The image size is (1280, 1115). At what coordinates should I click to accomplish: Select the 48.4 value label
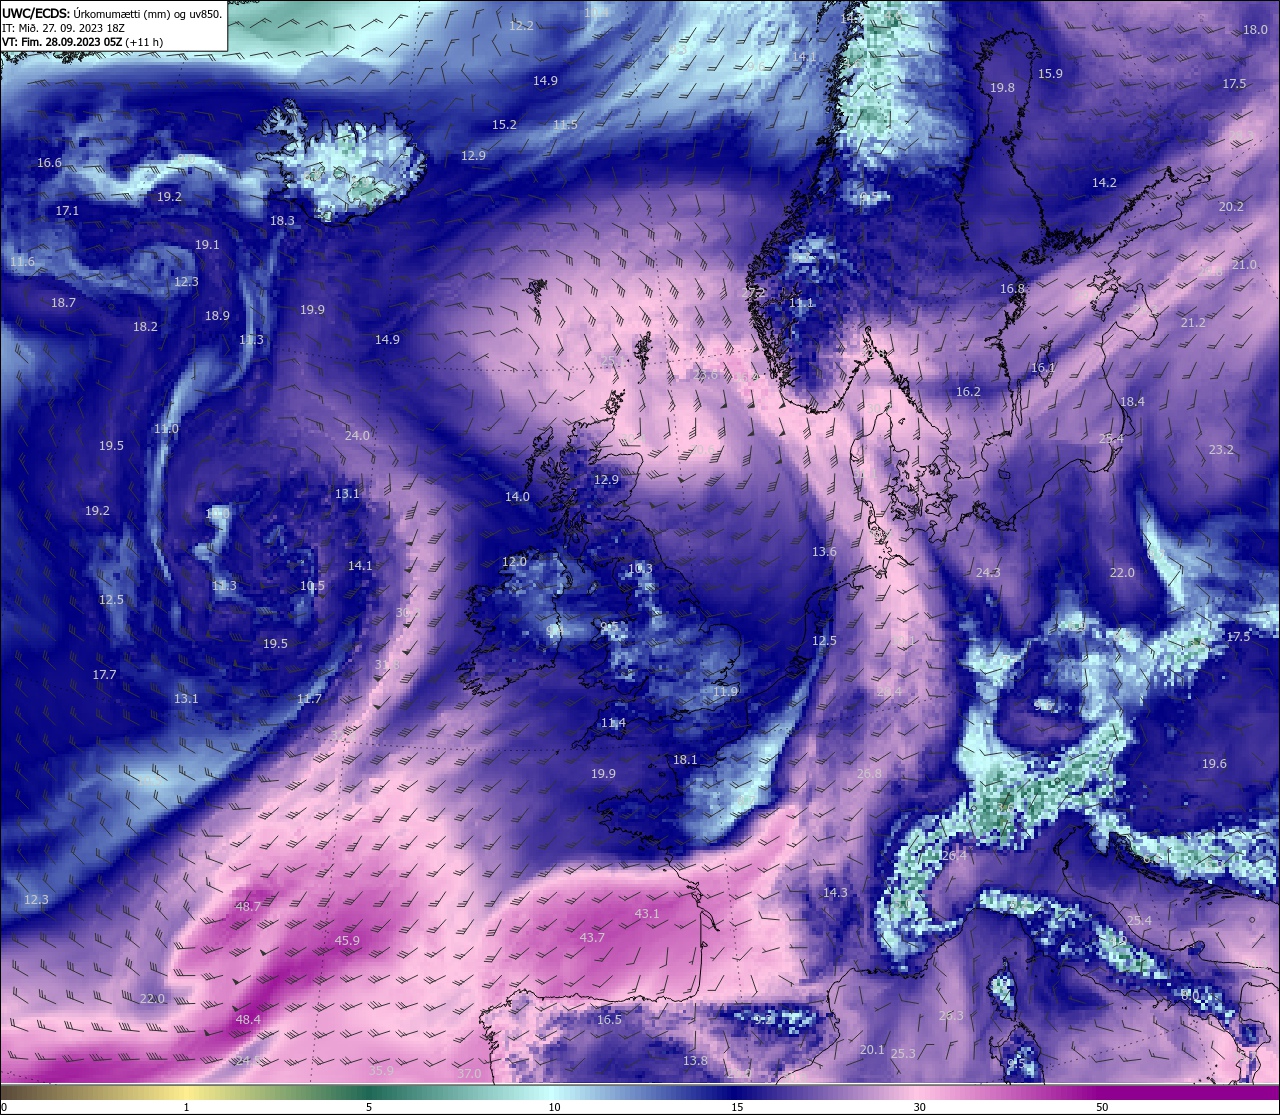click(x=248, y=1020)
